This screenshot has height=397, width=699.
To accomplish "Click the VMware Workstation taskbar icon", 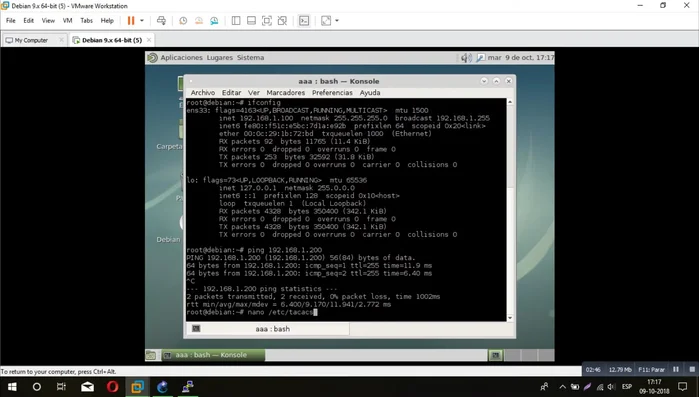I will (137, 387).
